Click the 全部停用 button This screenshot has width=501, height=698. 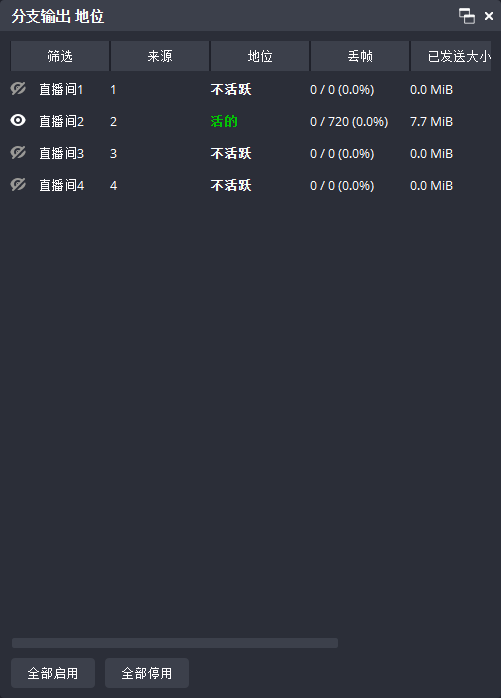coord(147,673)
